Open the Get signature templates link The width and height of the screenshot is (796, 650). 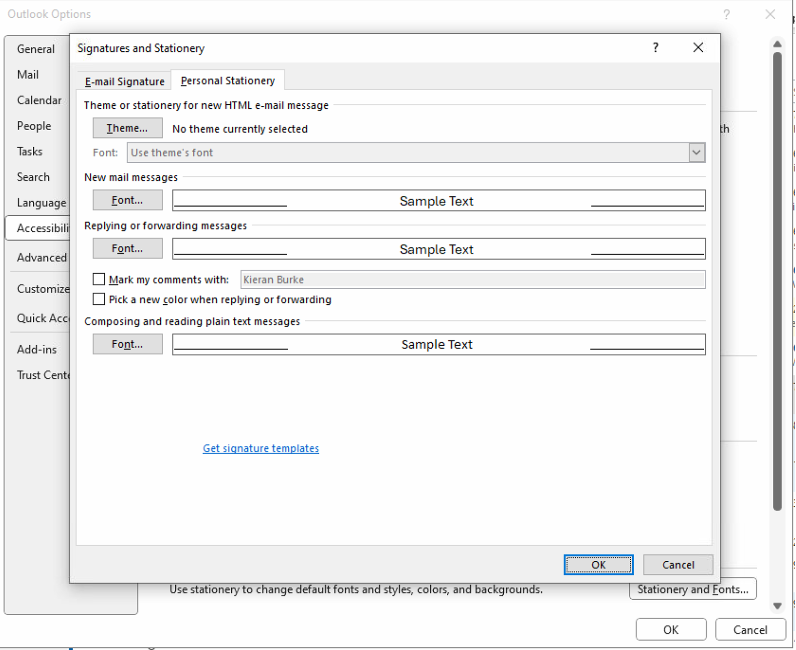click(x=261, y=448)
